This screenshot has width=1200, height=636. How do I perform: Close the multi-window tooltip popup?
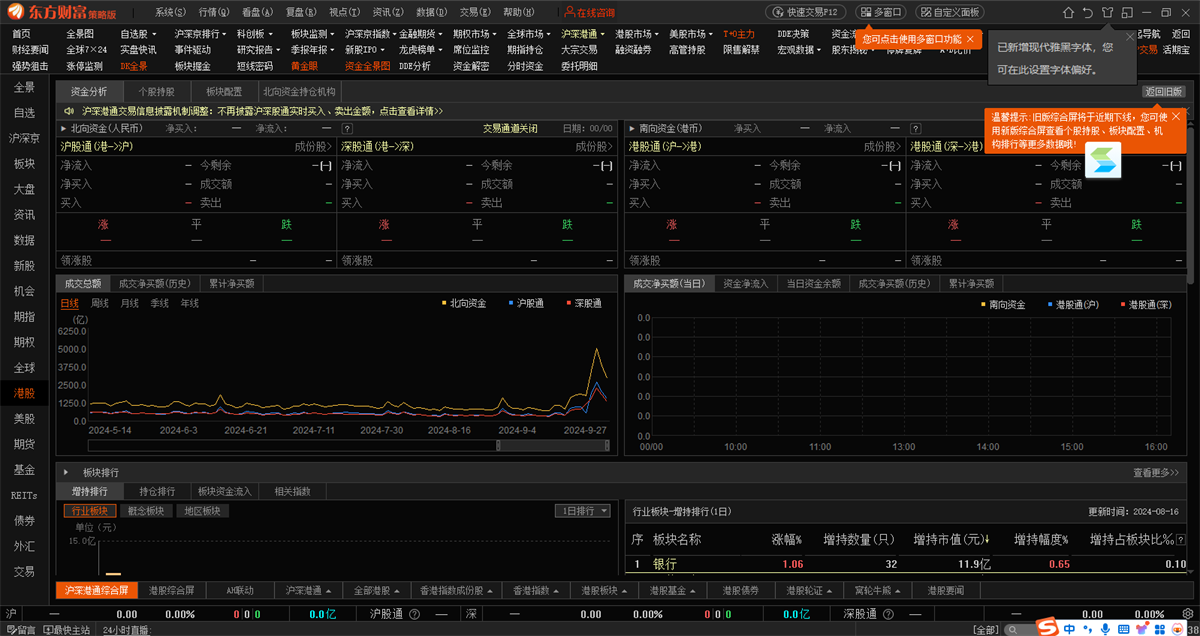(x=970, y=38)
